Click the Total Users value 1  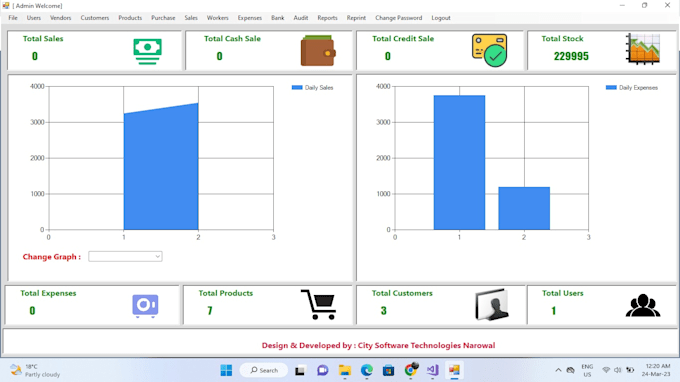(x=553, y=310)
